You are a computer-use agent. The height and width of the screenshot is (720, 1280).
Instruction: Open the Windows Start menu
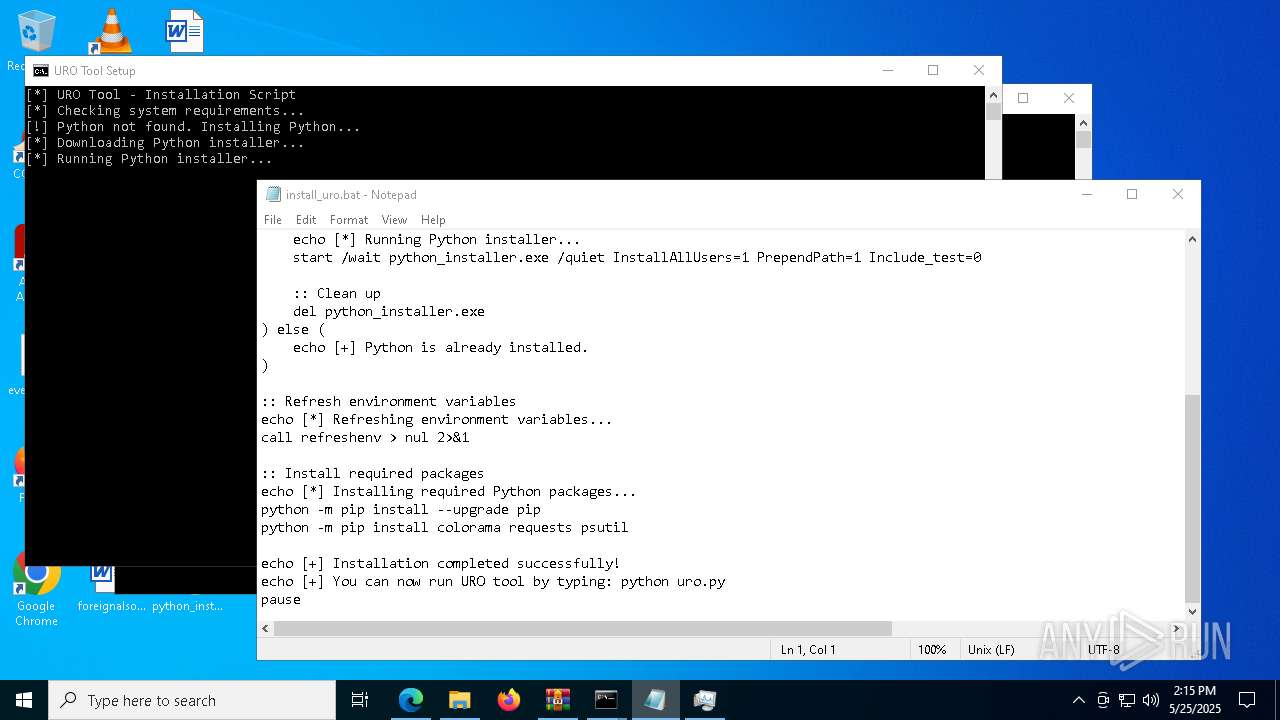(24, 700)
